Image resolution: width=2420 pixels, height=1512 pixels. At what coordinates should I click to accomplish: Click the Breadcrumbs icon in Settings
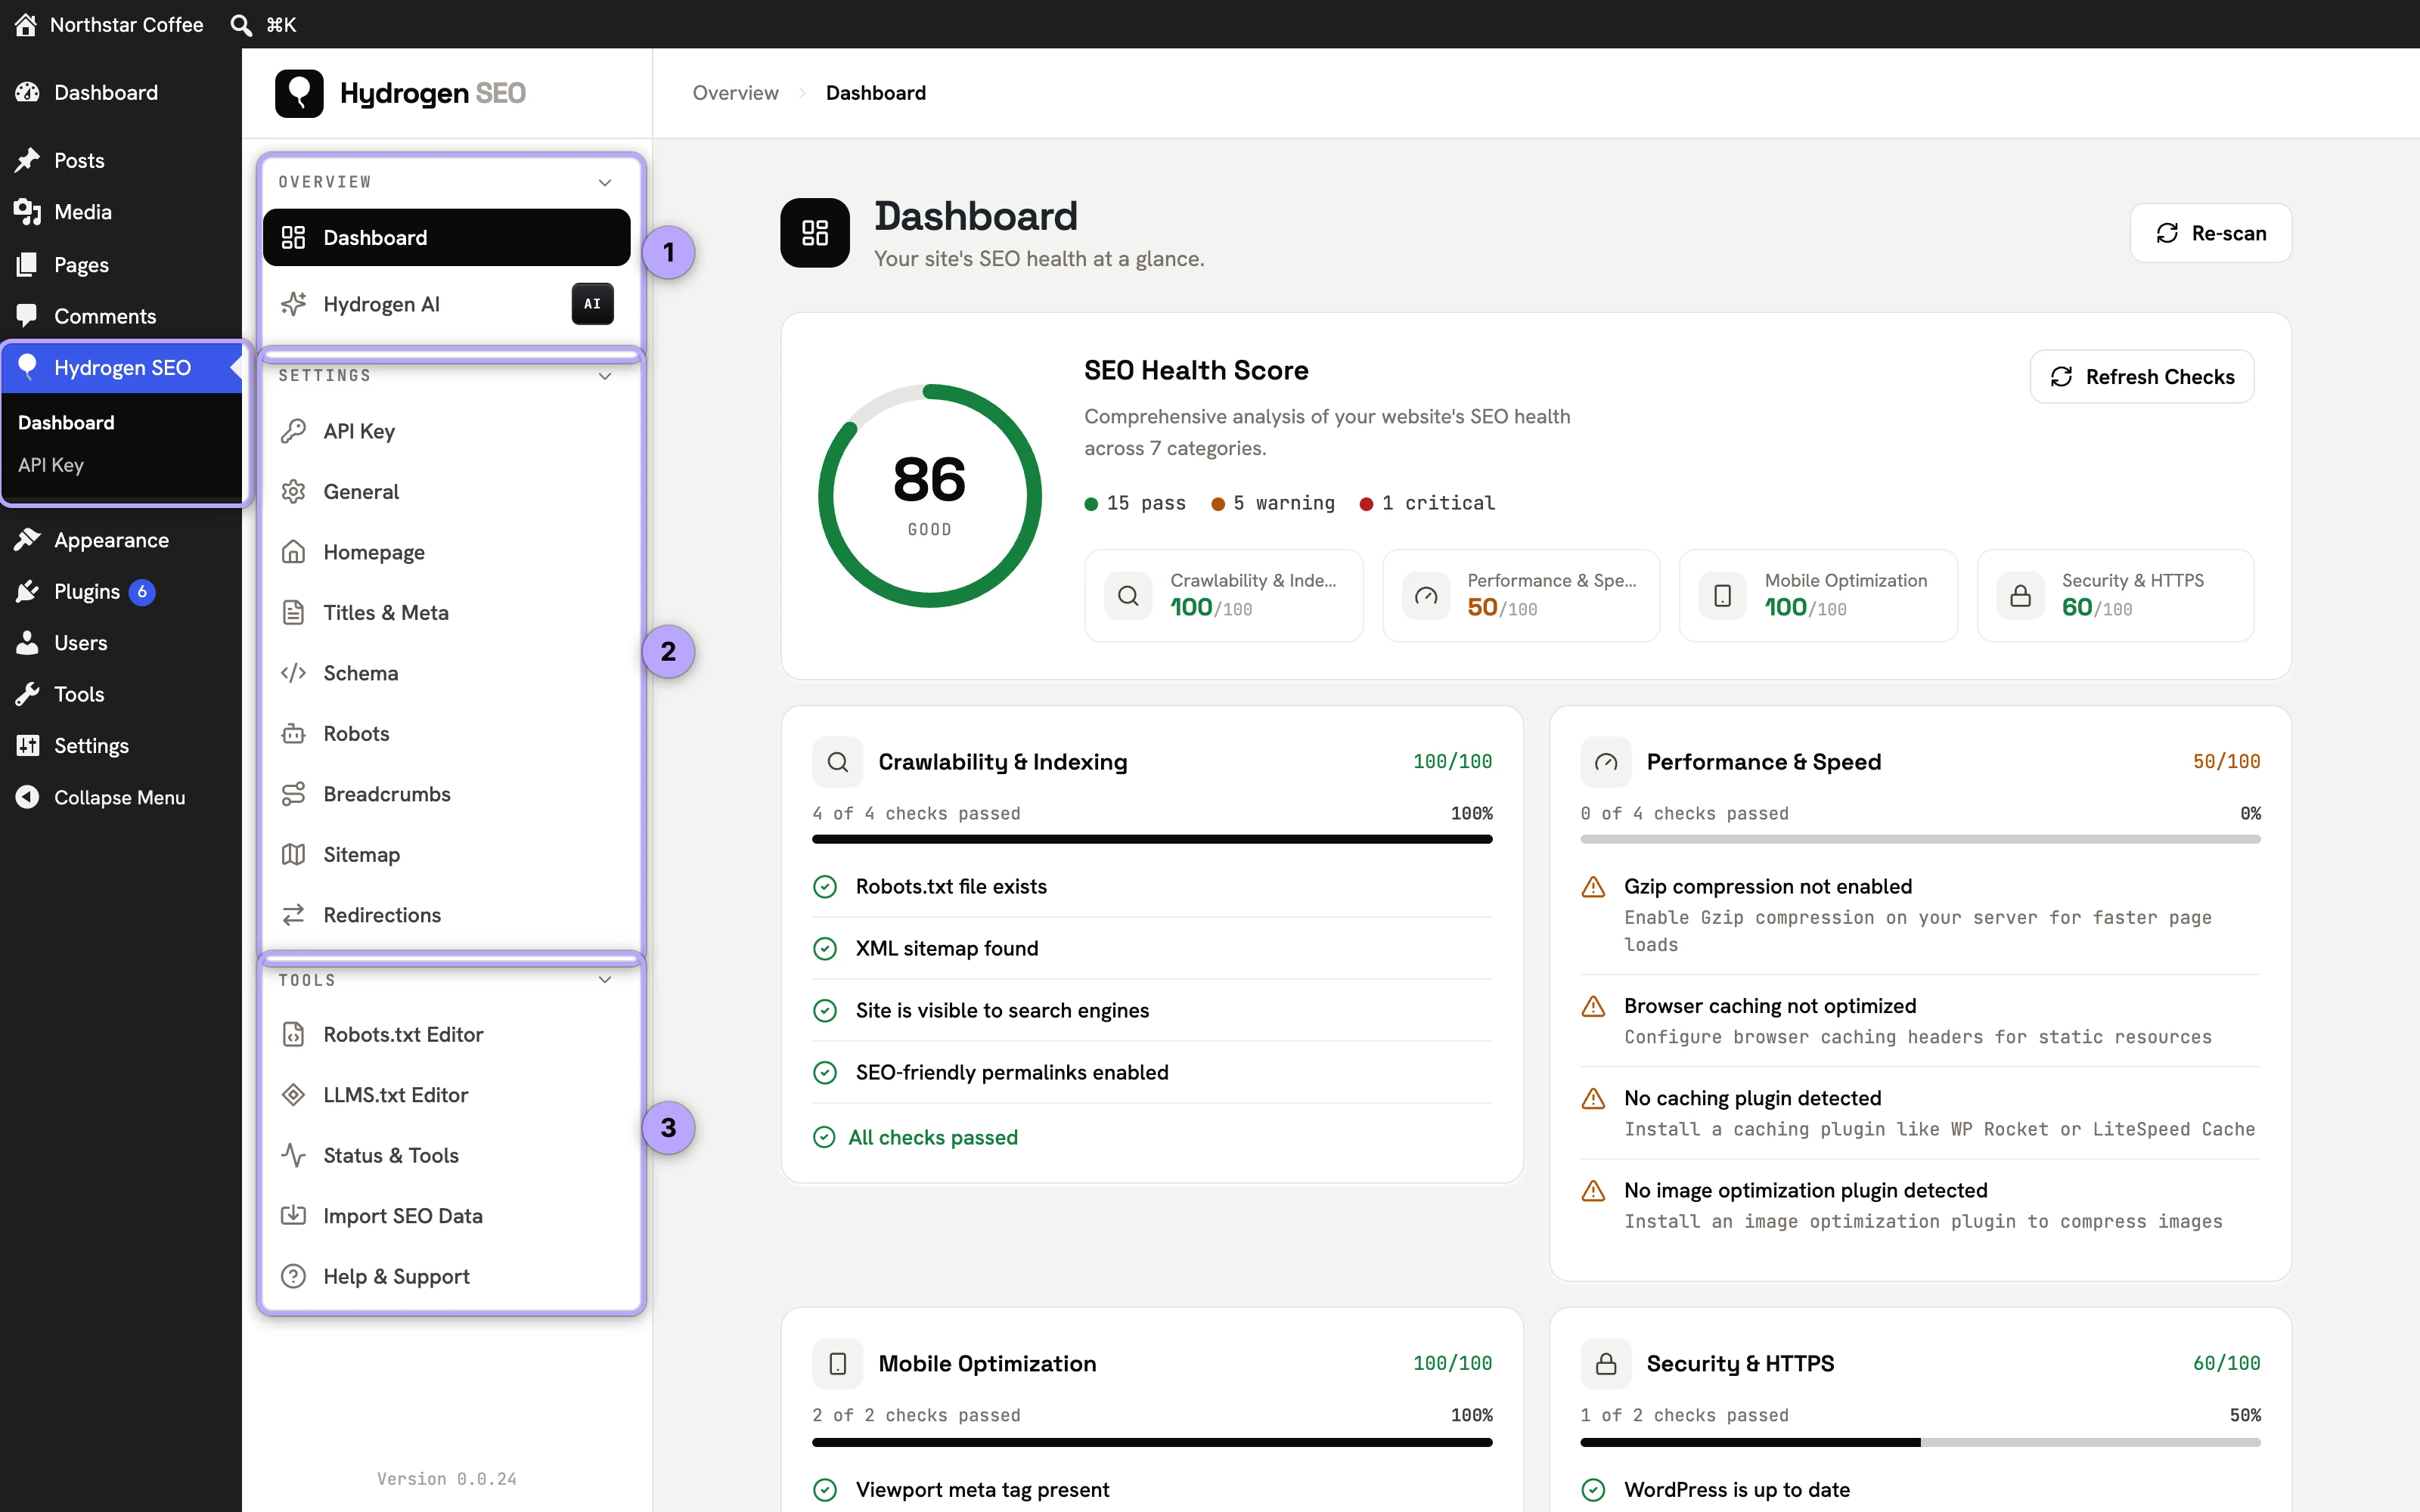click(293, 794)
